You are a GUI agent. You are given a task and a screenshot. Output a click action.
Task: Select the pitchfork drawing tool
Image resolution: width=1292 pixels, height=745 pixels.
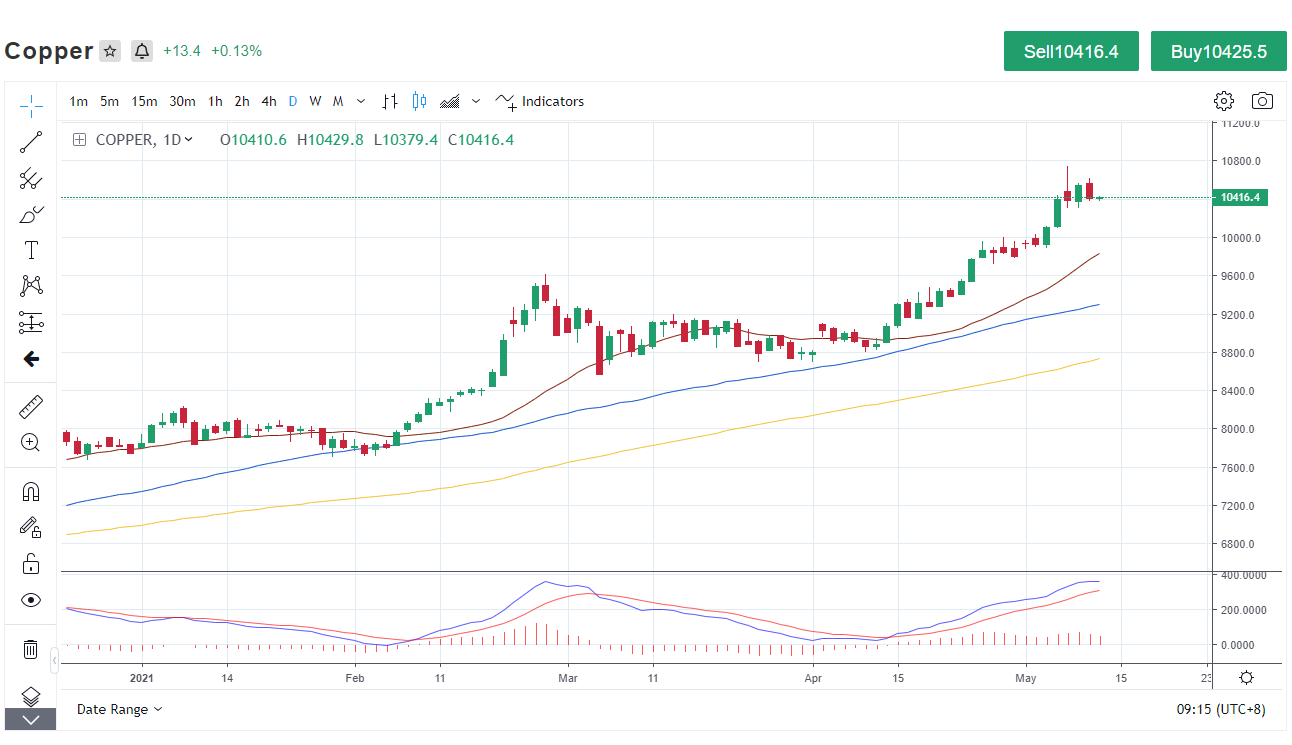[31, 179]
